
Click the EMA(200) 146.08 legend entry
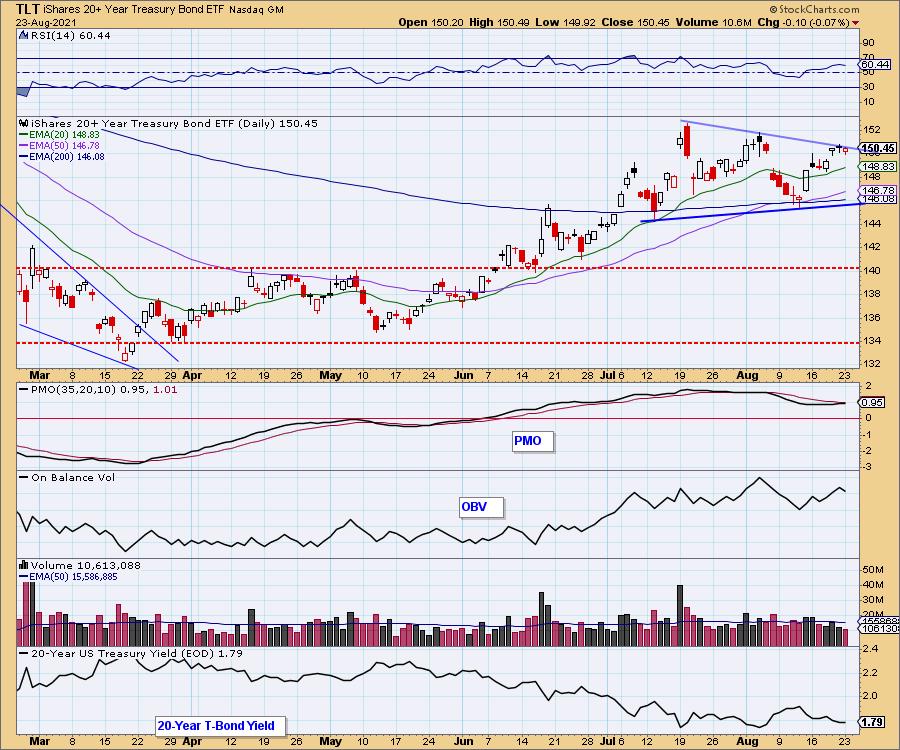(x=62, y=156)
